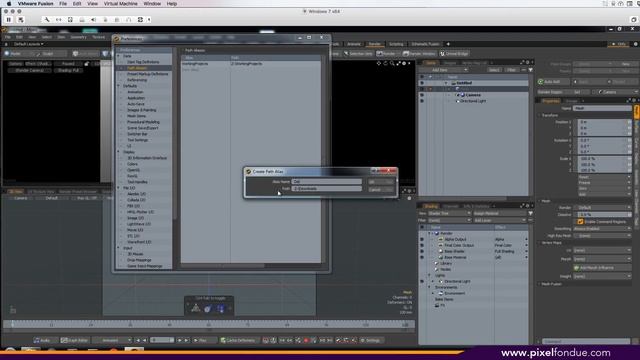Screen dimensions: 640x360
Task: Switch to the Animate layout tab
Action: pos(354,44)
